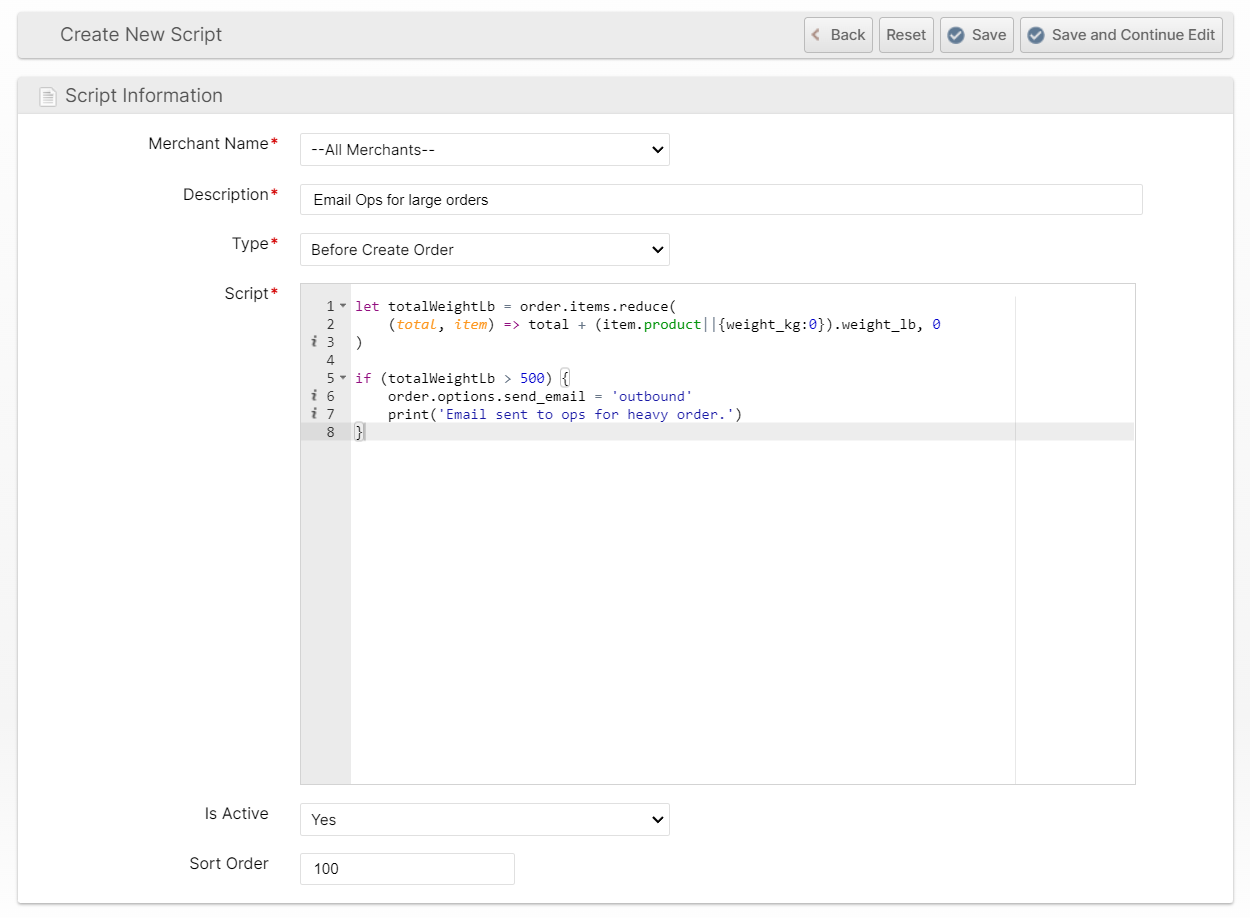The height and width of the screenshot is (918, 1250).
Task: Open the Type dropdown
Action: point(484,250)
